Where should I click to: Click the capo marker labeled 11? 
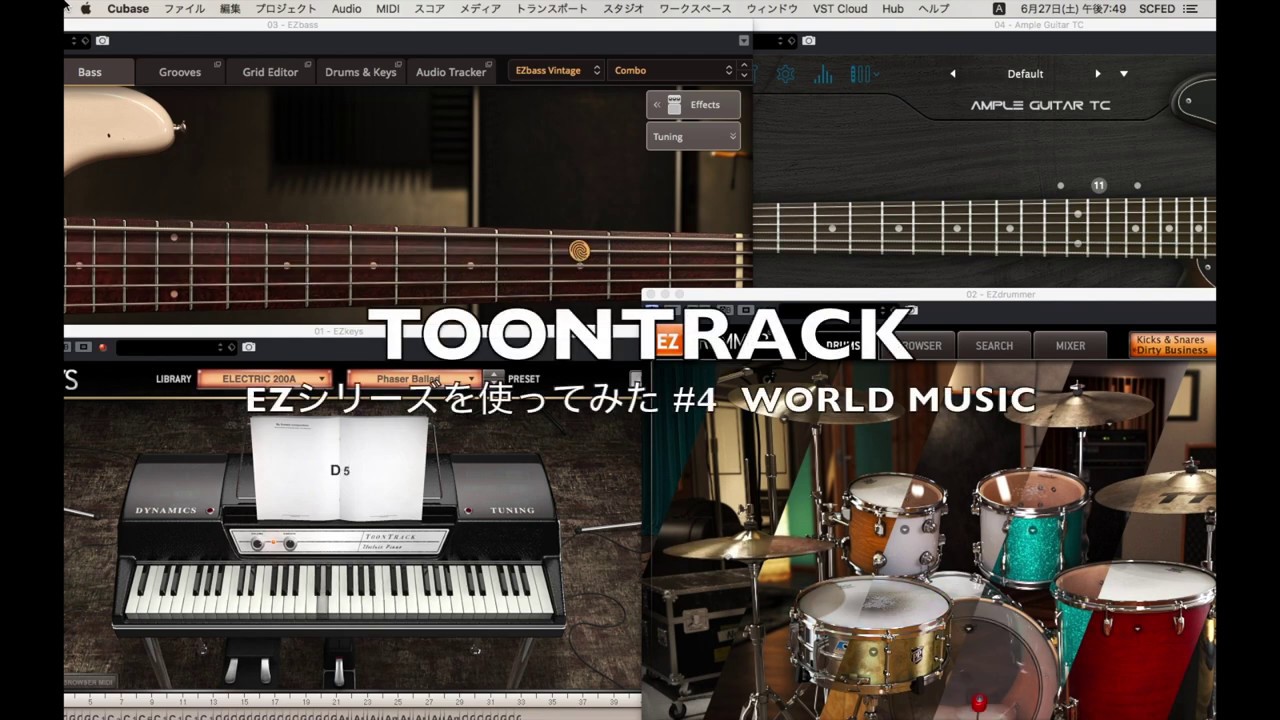coord(1098,185)
